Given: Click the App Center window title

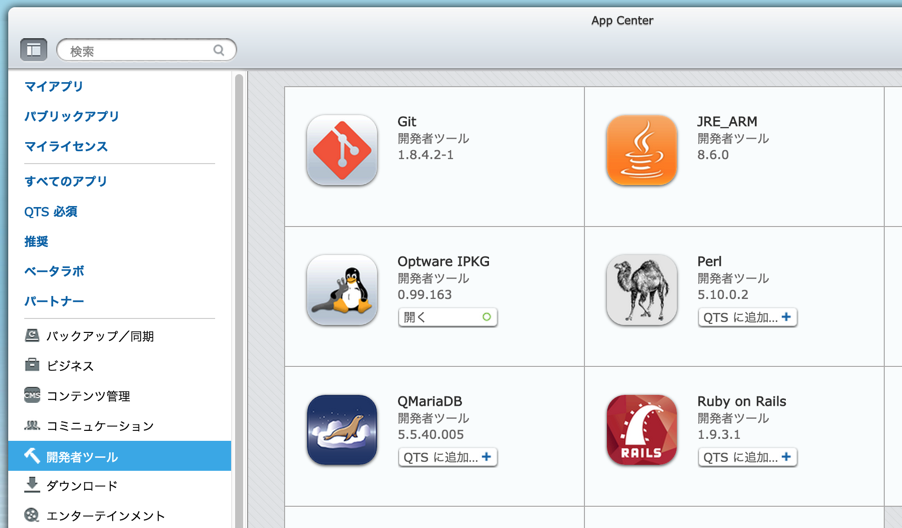Looking at the screenshot, I should (622, 20).
